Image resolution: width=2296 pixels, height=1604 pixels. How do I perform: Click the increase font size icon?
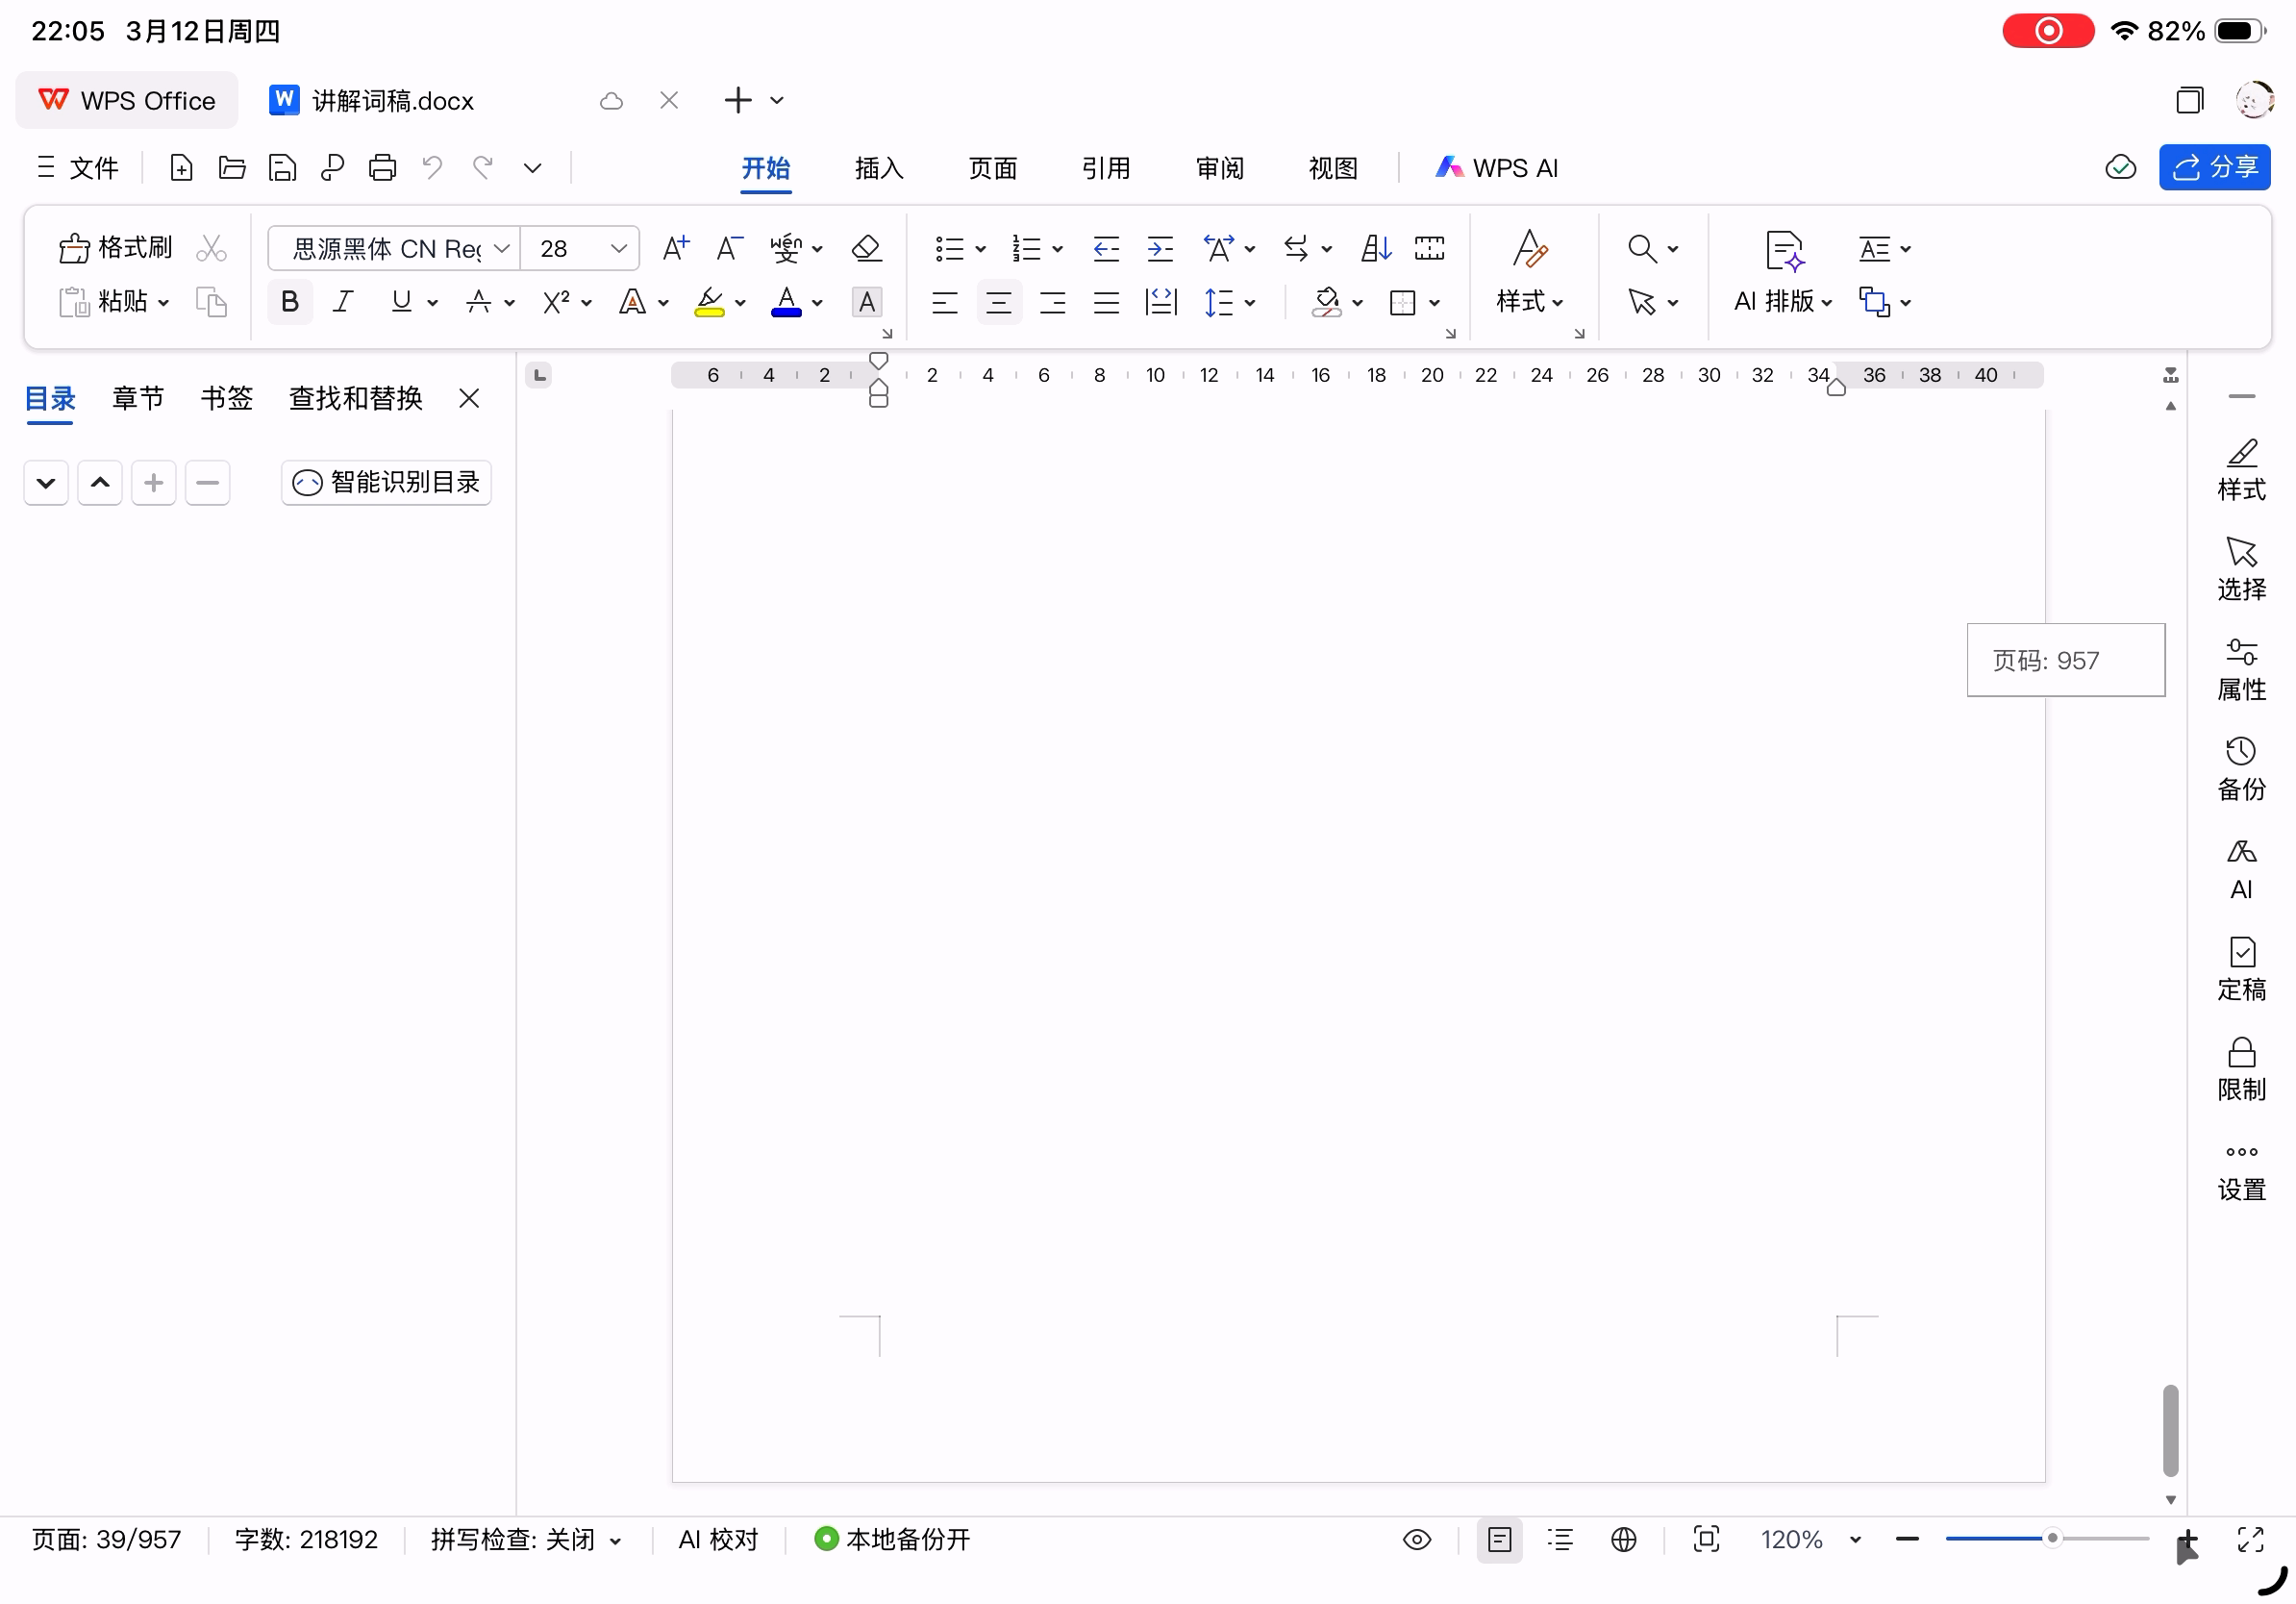pyautogui.click(x=676, y=248)
